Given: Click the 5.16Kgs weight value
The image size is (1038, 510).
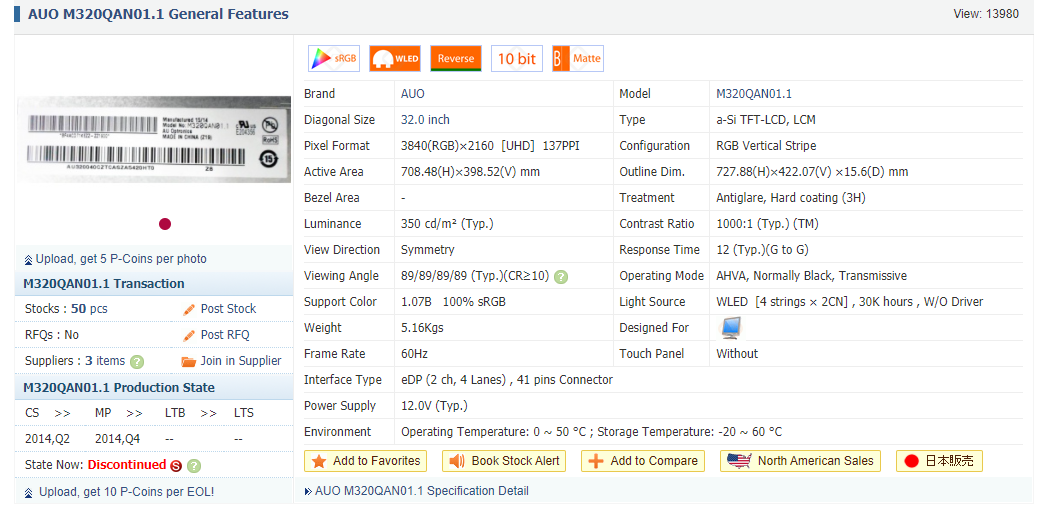Looking at the screenshot, I should (x=422, y=328).
